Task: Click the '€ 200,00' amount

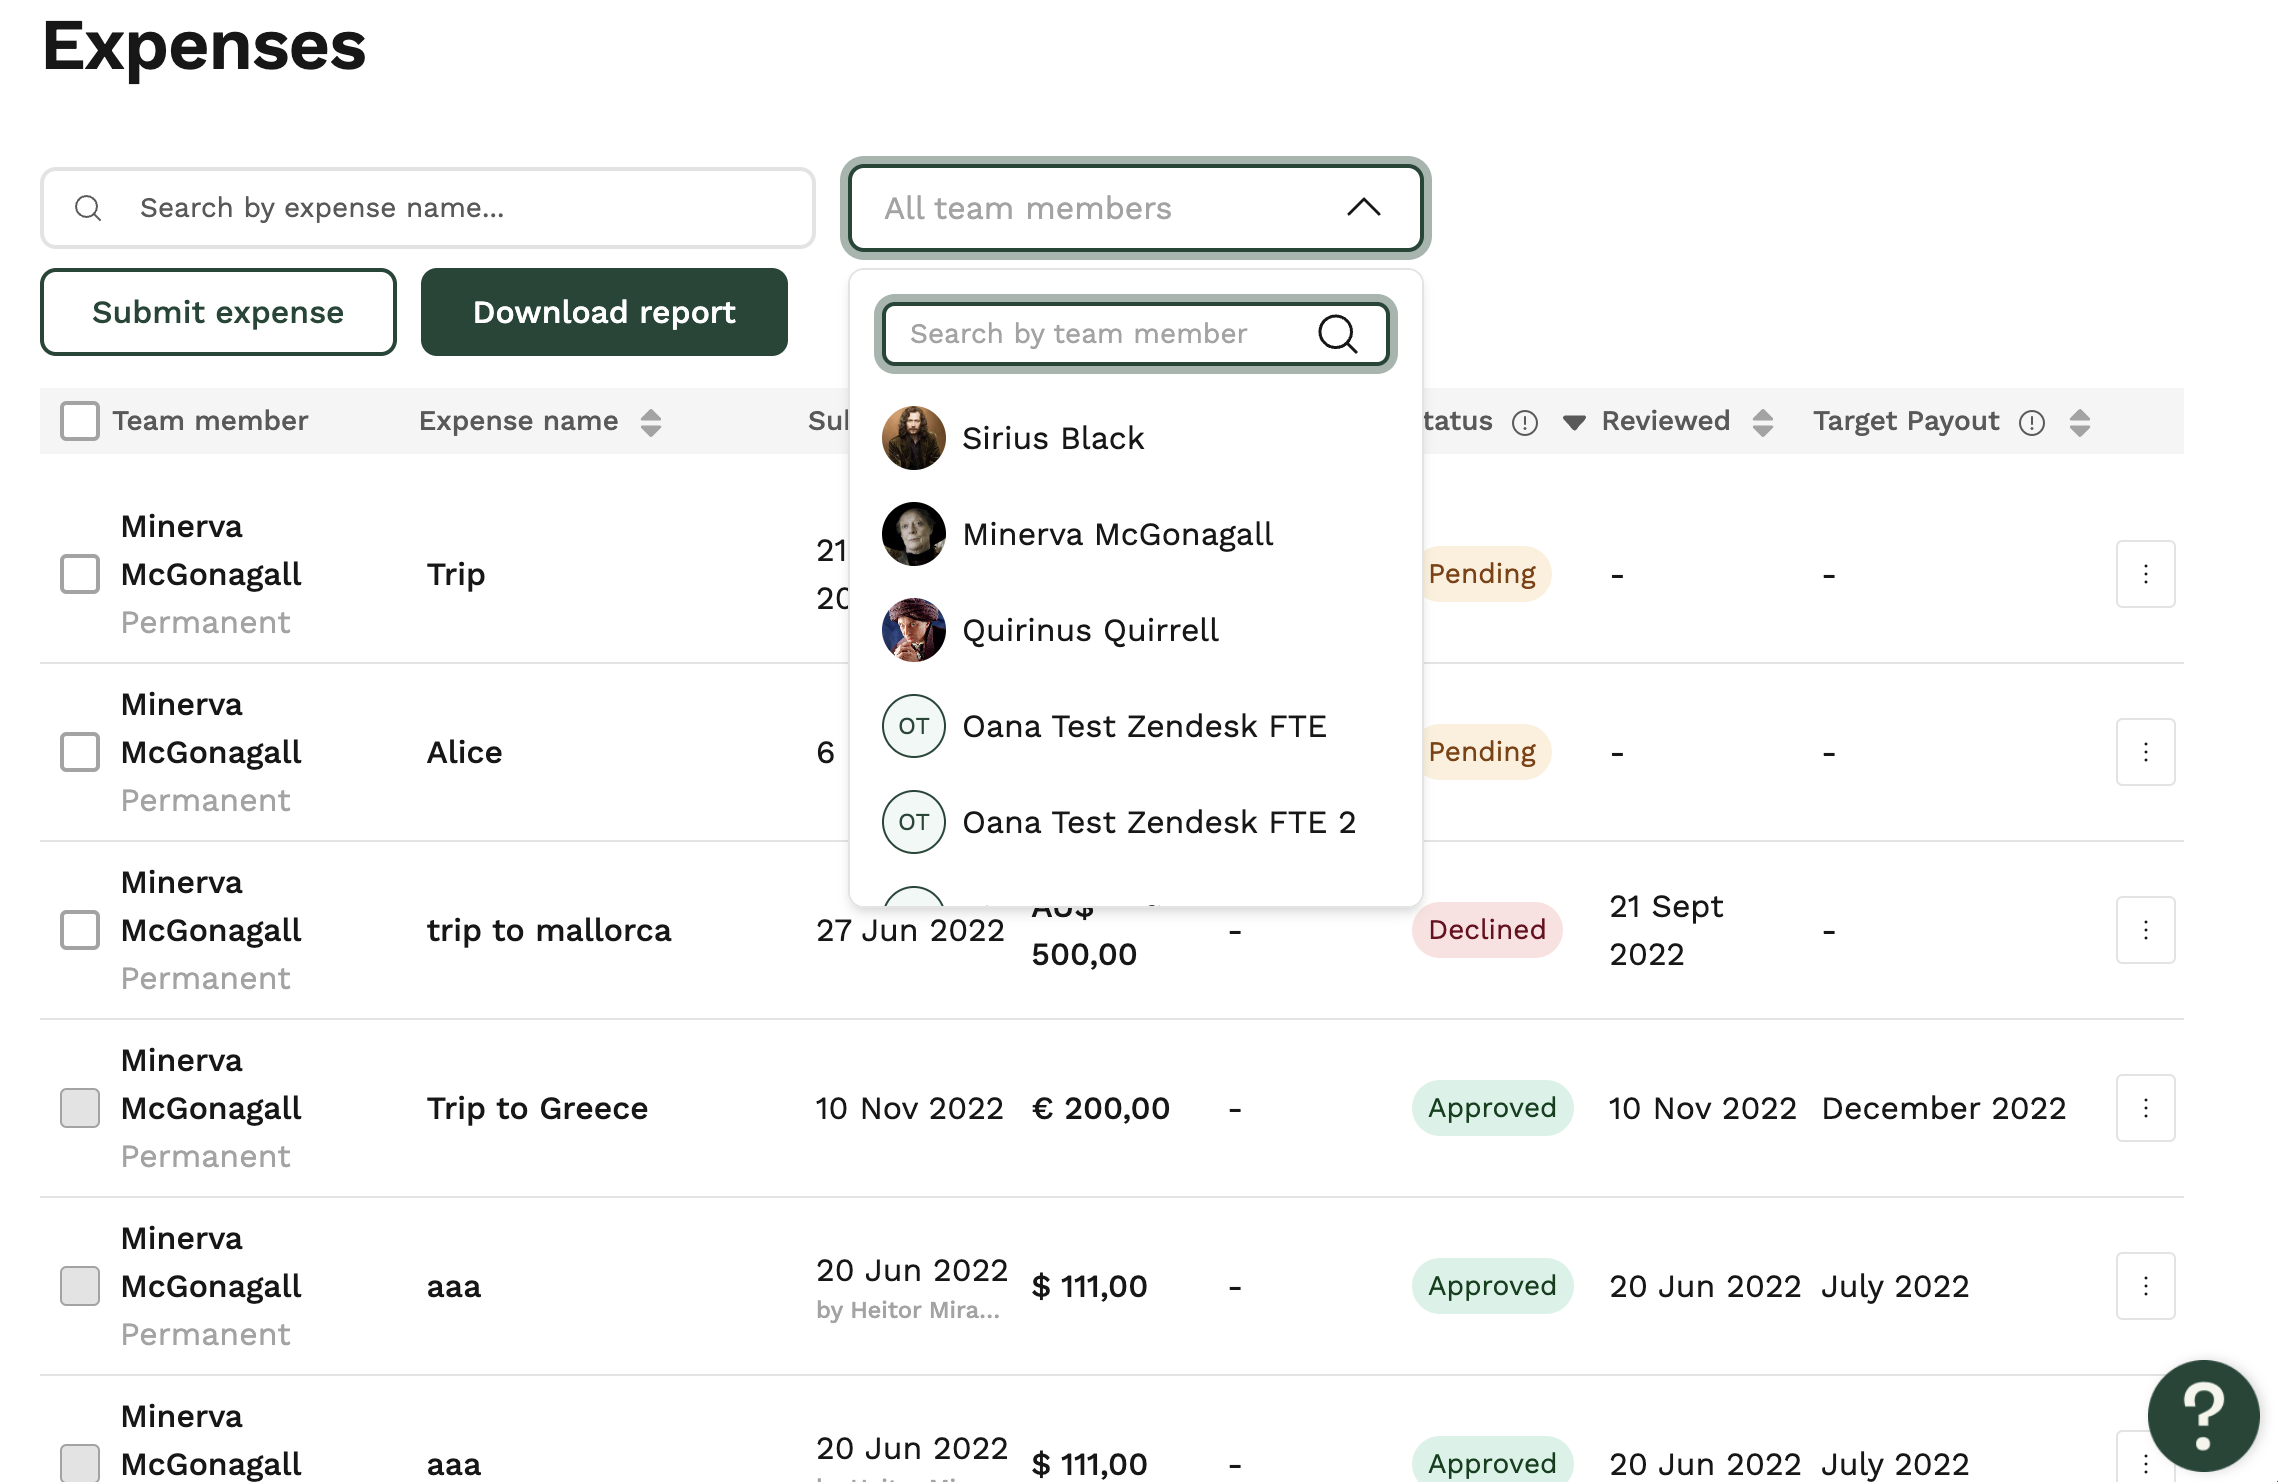Action: (x=1100, y=1108)
